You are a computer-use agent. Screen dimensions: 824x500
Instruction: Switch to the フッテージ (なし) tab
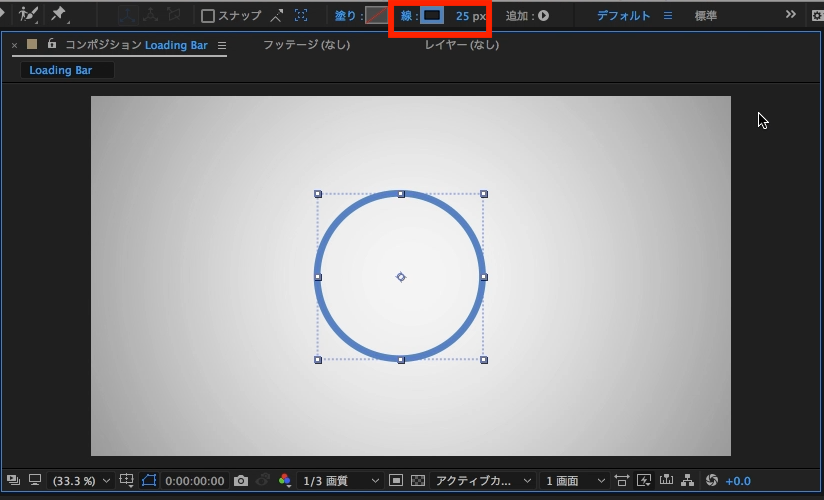[x=306, y=45]
